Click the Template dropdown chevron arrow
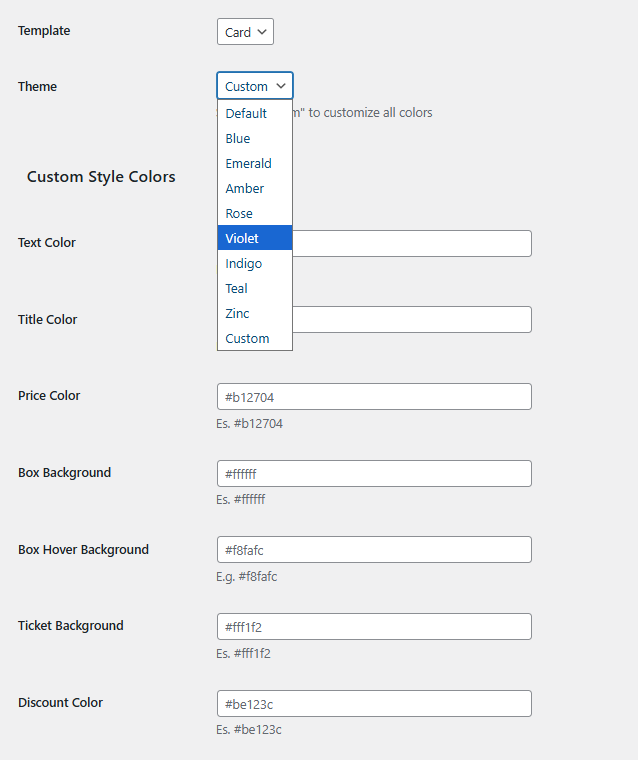The height and width of the screenshot is (760, 638). coord(262,32)
